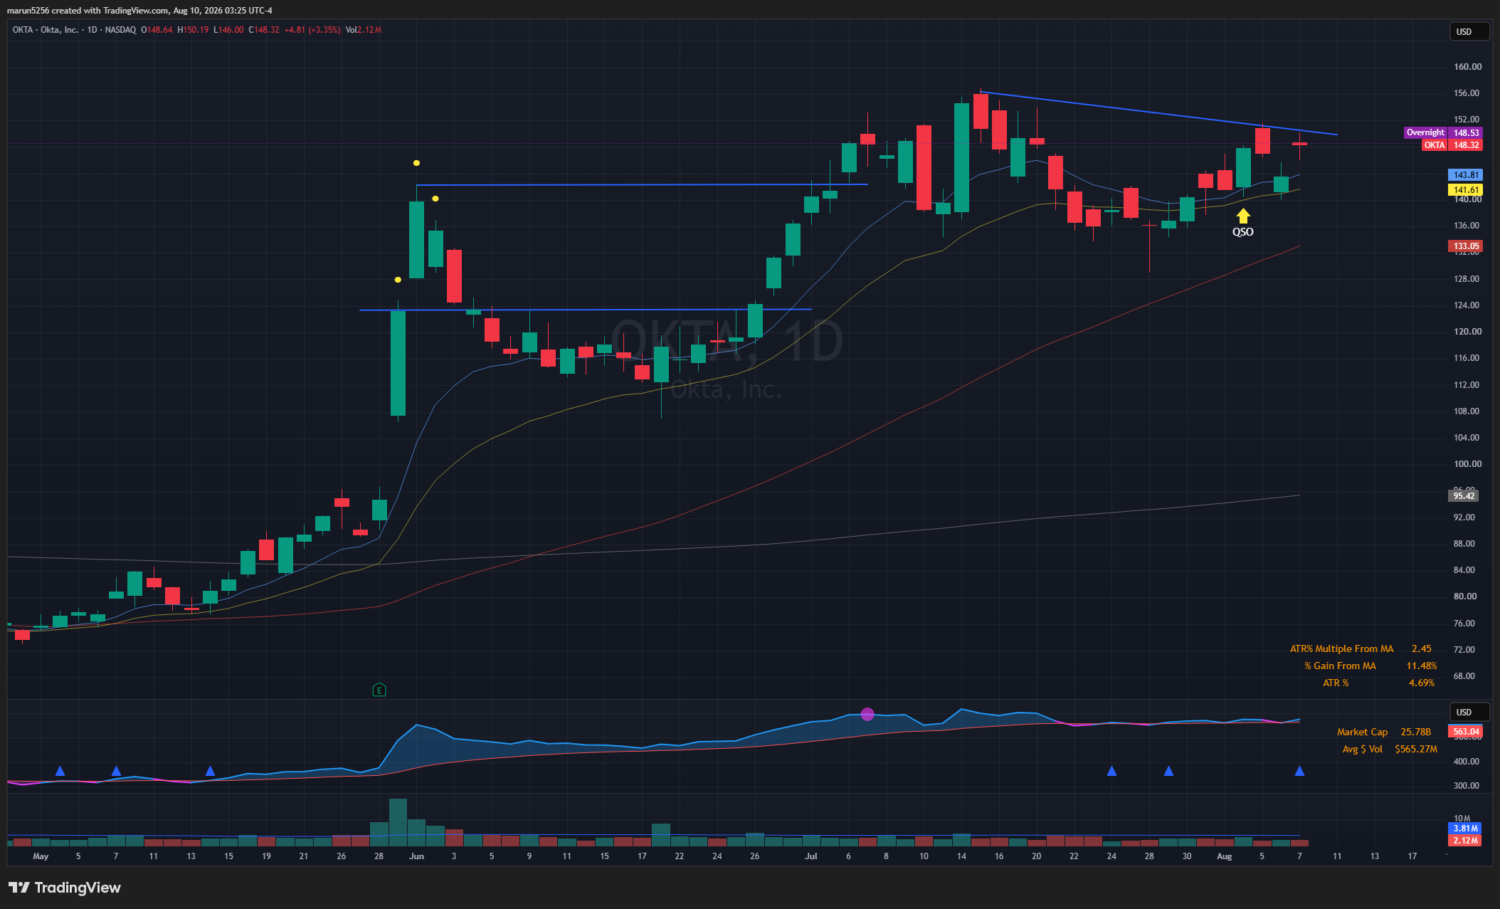The height and width of the screenshot is (909, 1500).
Task: Click the 160.00 price scale label
Action: (1468, 67)
